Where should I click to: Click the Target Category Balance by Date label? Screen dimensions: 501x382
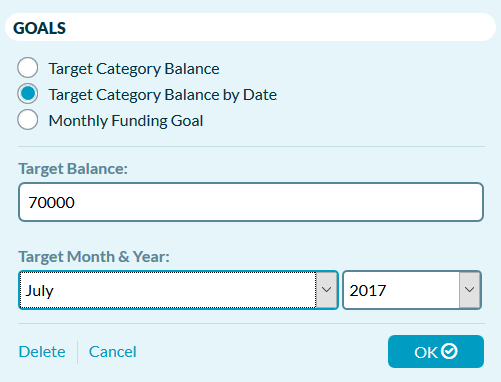coord(163,95)
